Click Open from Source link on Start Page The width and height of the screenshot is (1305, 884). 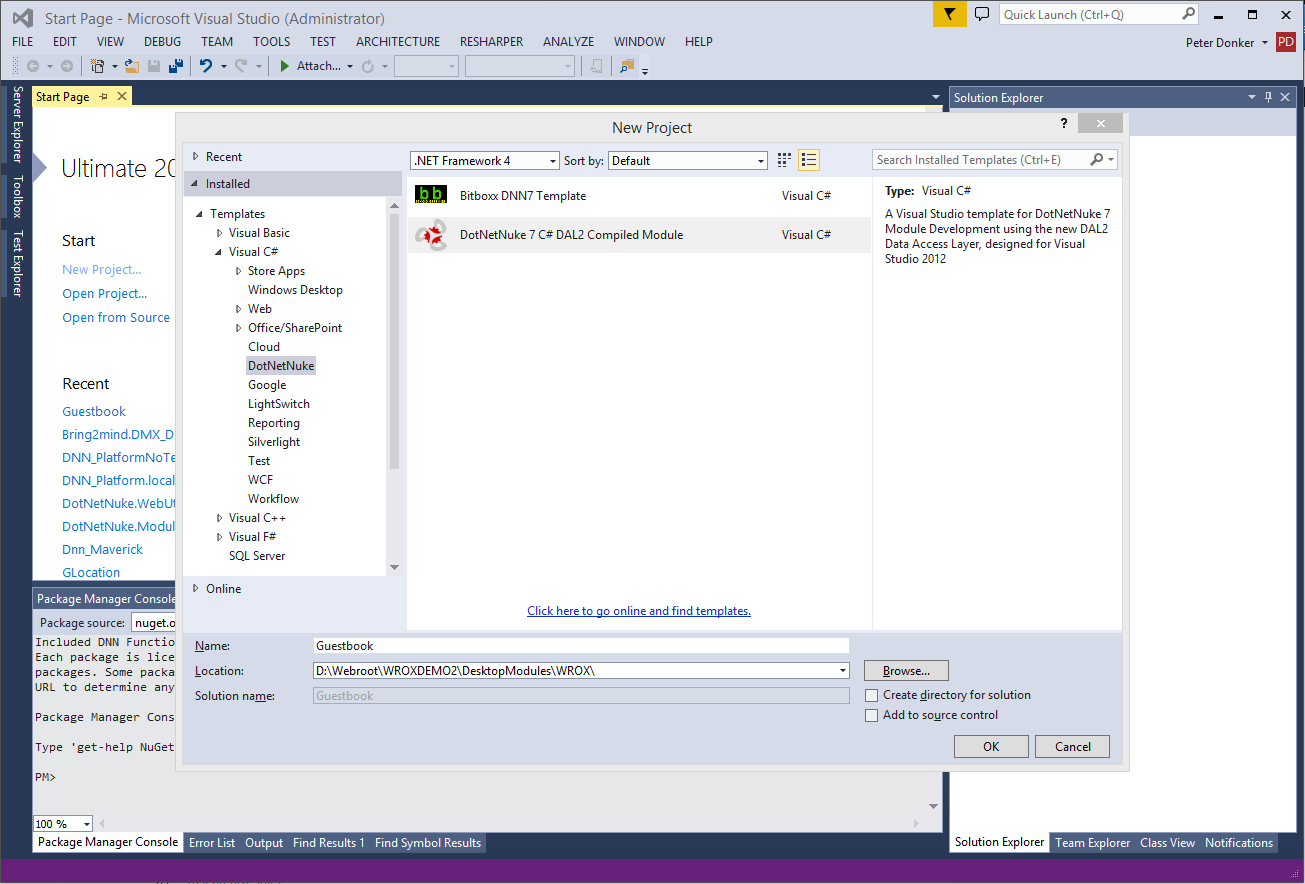coord(116,318)
